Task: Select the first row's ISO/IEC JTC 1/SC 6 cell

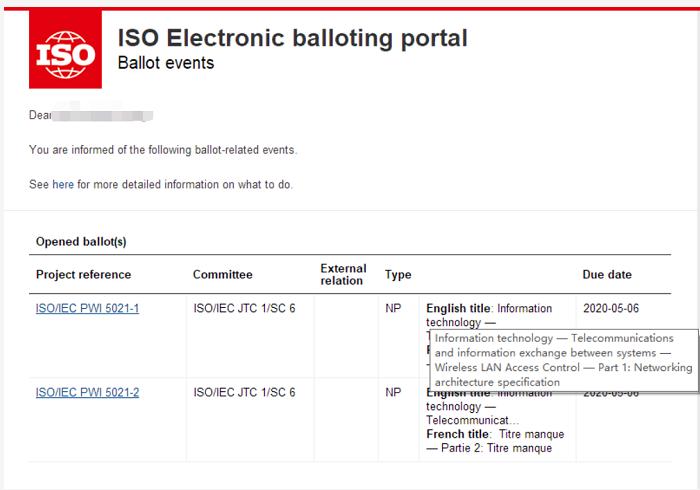Action: coord(244,308)
